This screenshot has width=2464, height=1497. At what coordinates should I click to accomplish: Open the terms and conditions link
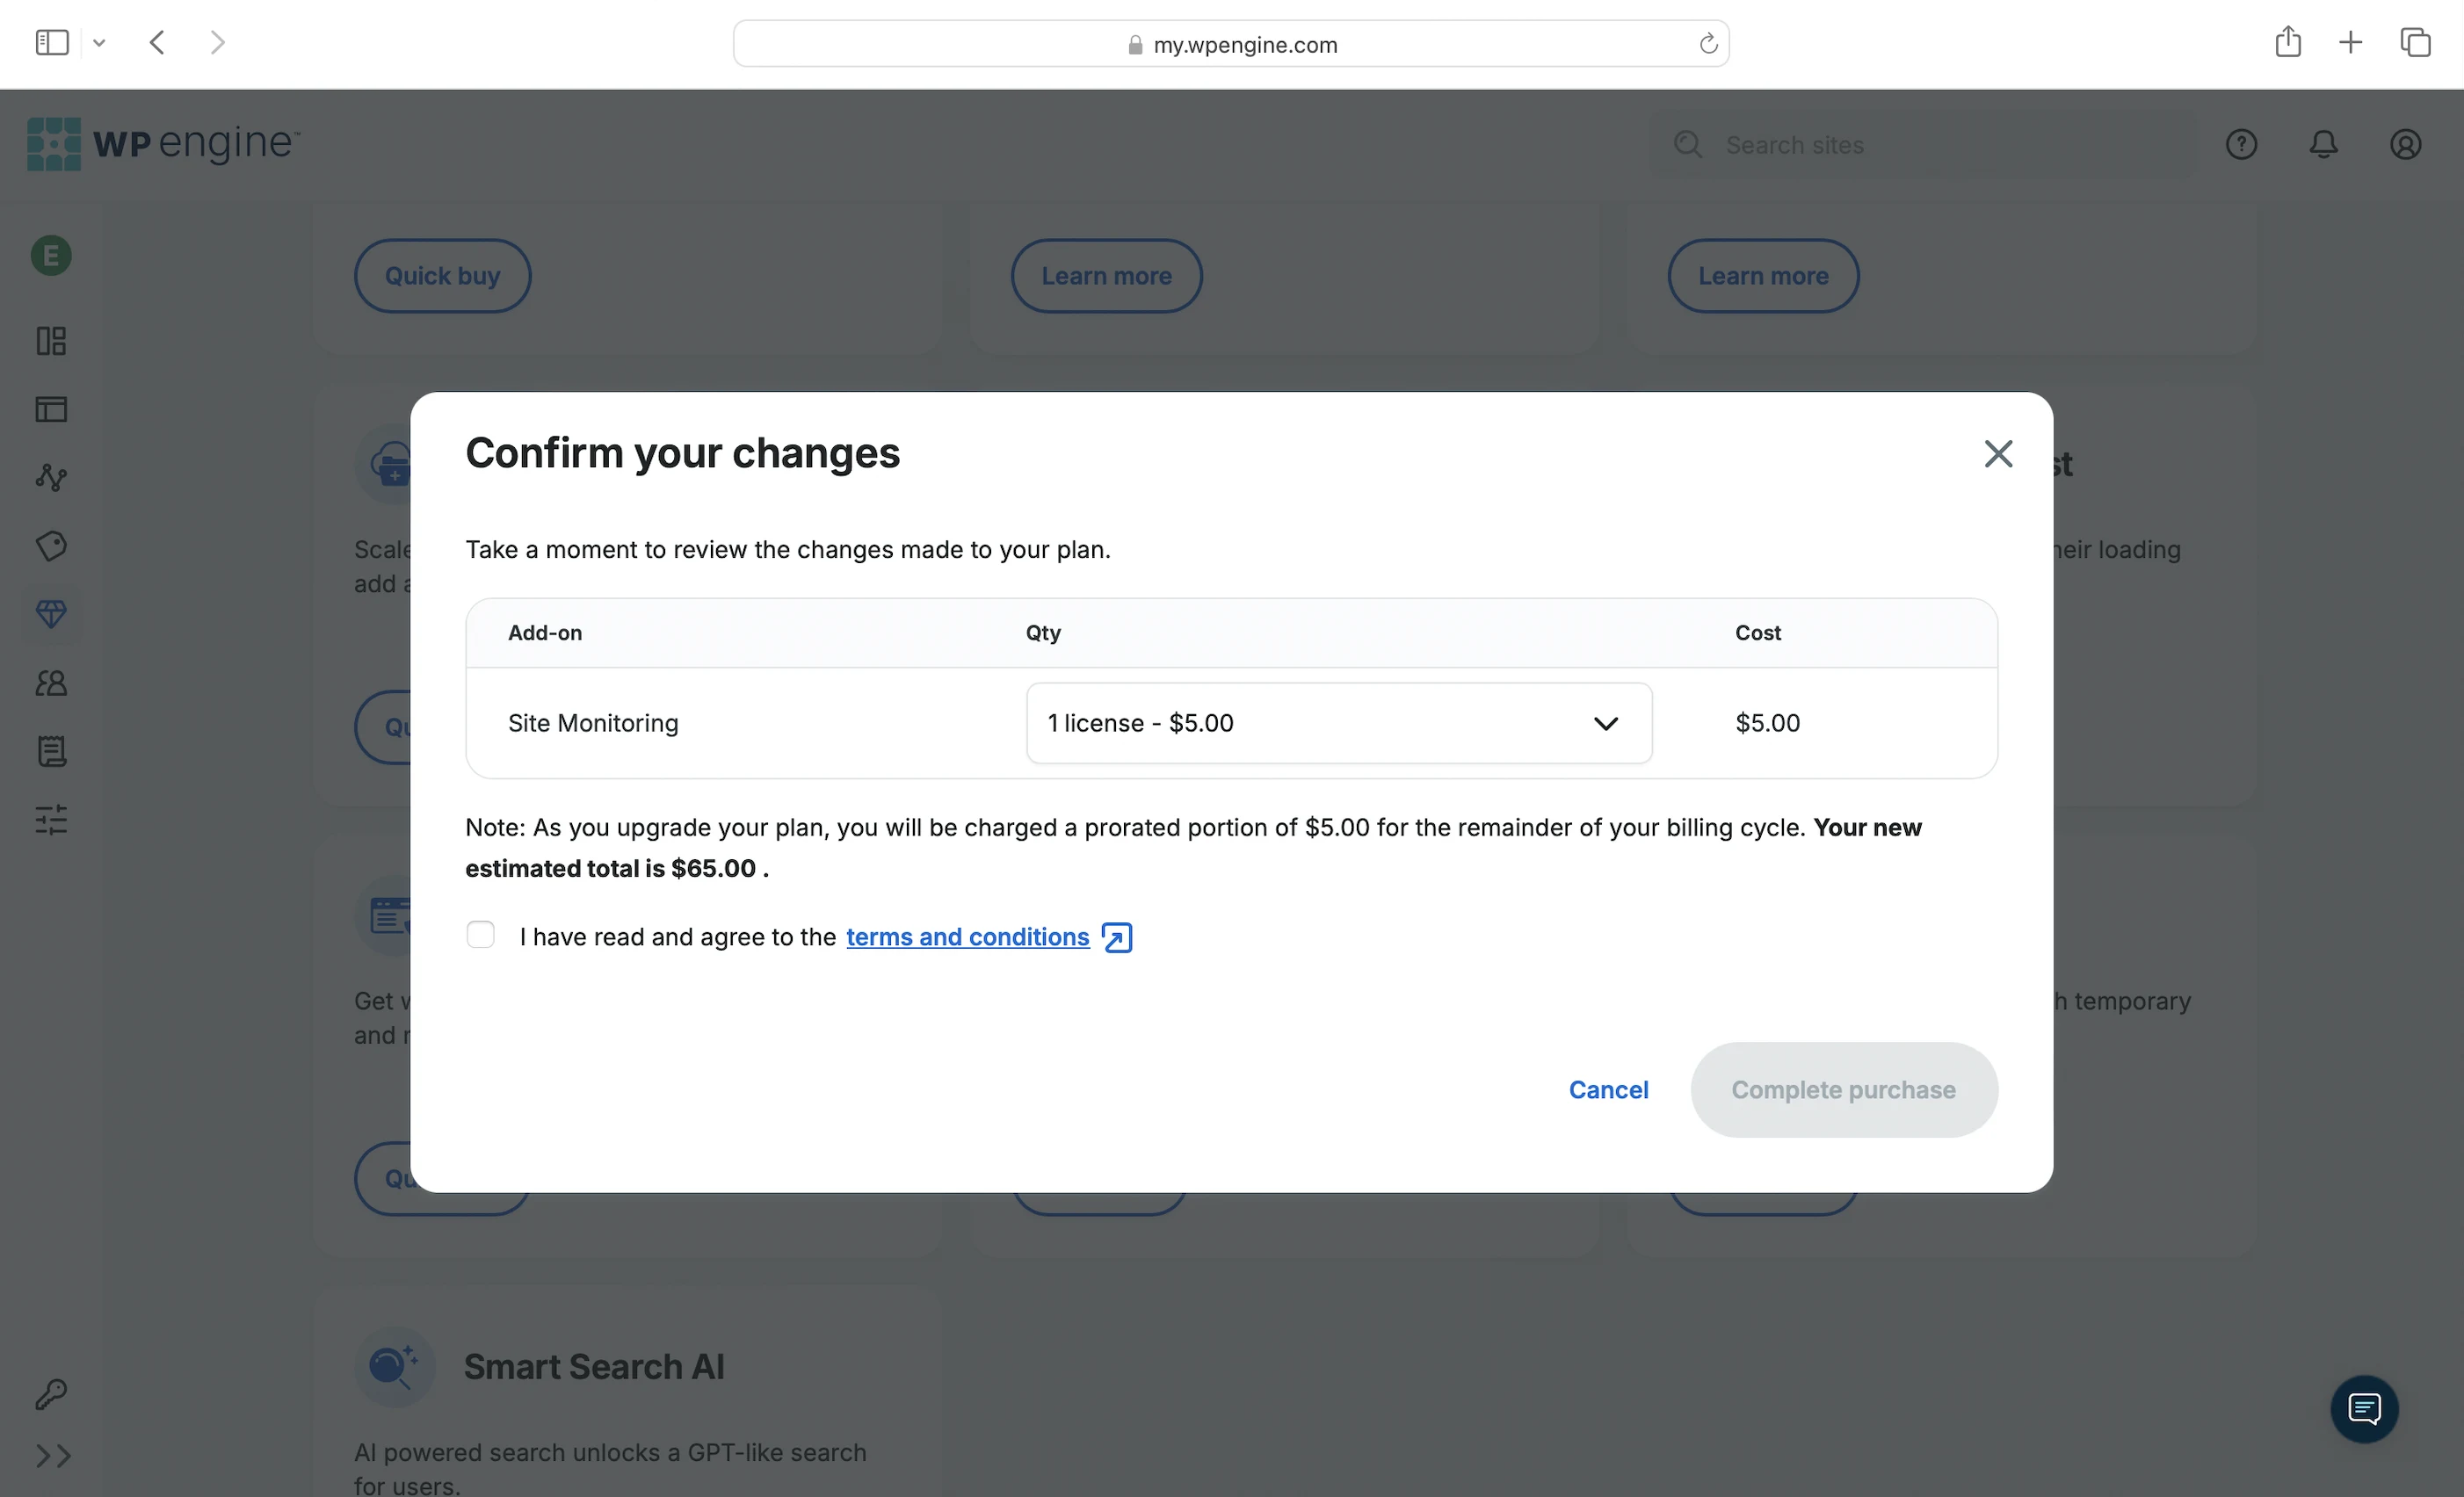coord(967,937)
